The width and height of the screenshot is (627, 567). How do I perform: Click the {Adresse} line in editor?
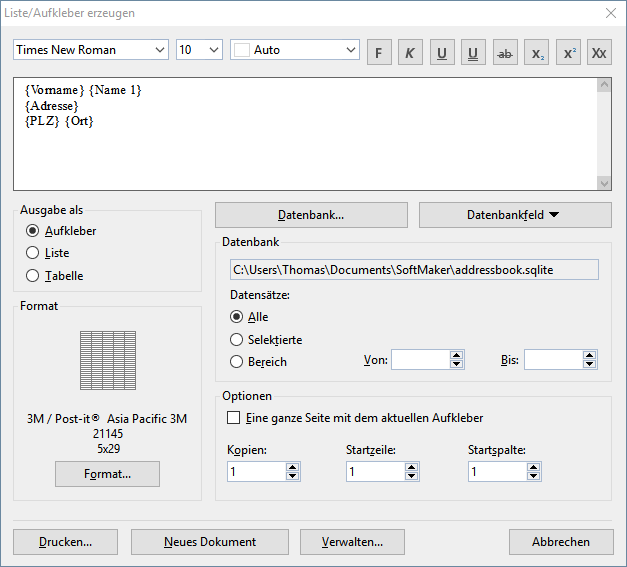[x=52, y=106]
